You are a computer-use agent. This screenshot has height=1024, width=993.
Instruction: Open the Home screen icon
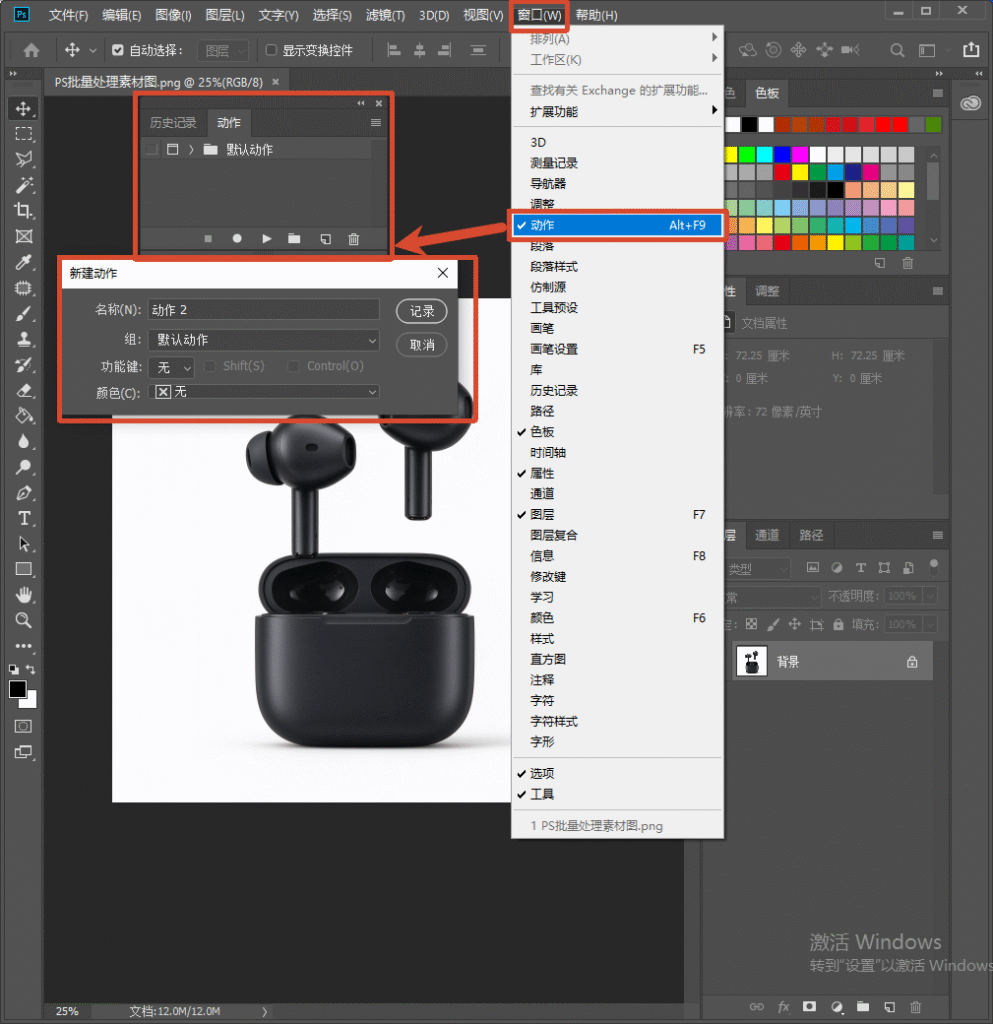point(31,50)
